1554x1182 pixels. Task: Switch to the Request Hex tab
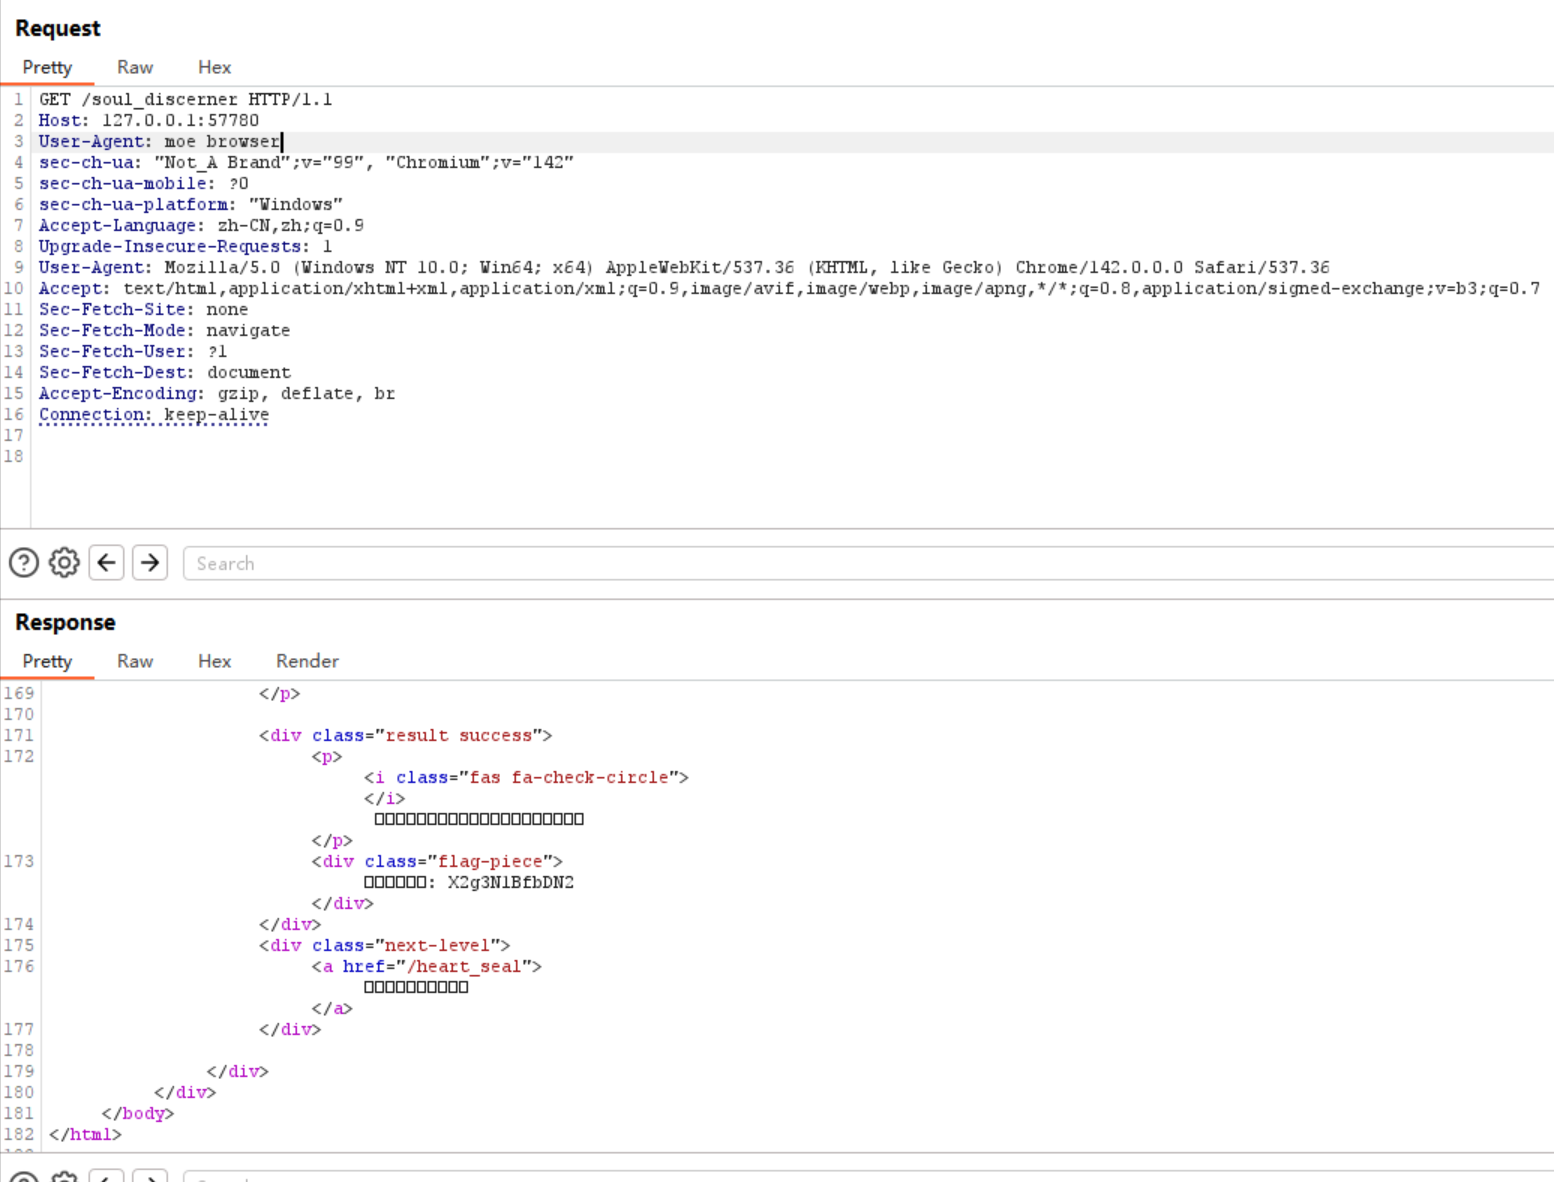pos(214,67)
